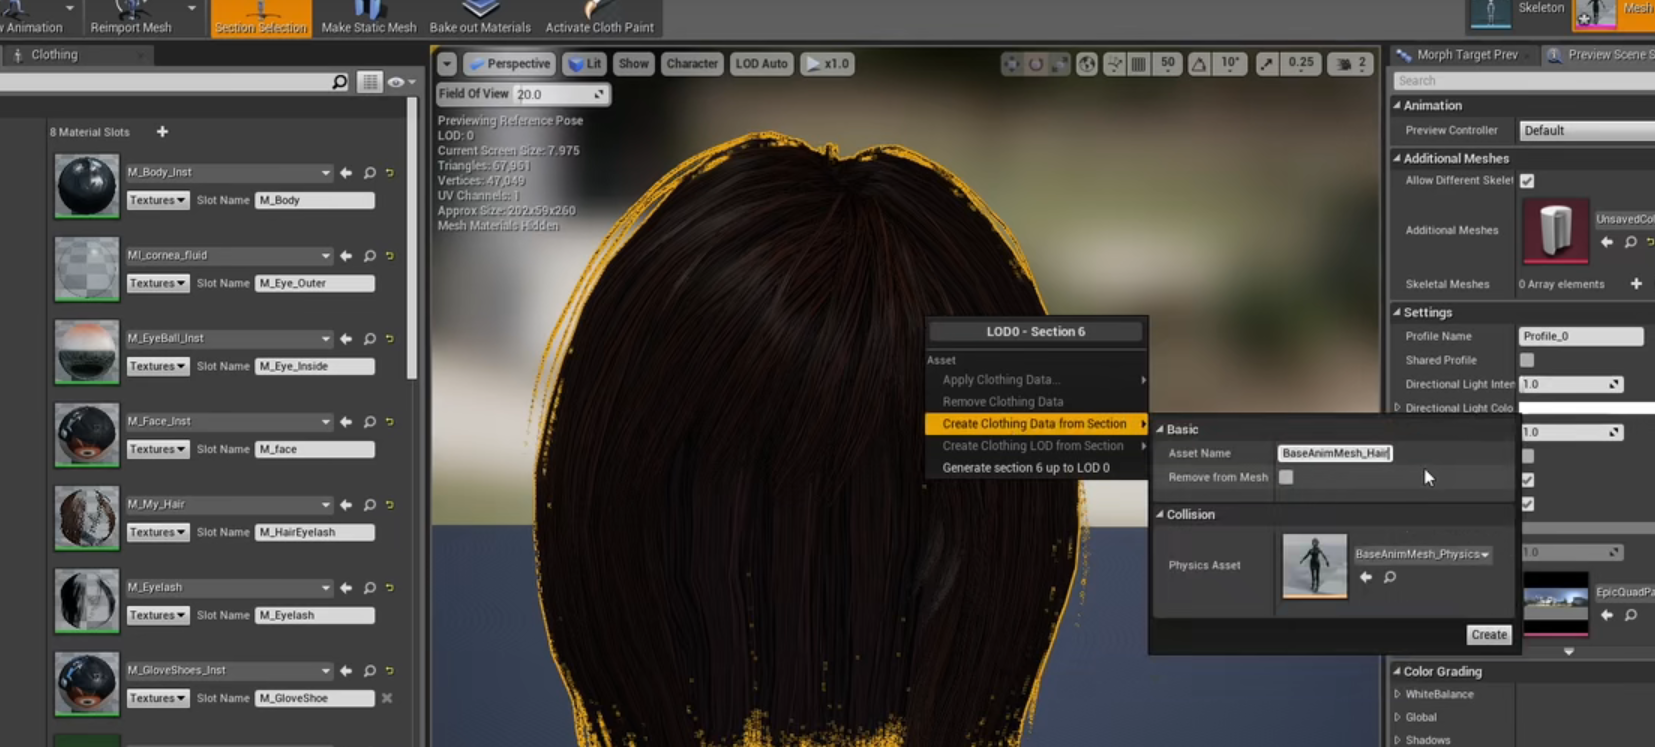Click the M_Body slot name field

click(314, 200)
